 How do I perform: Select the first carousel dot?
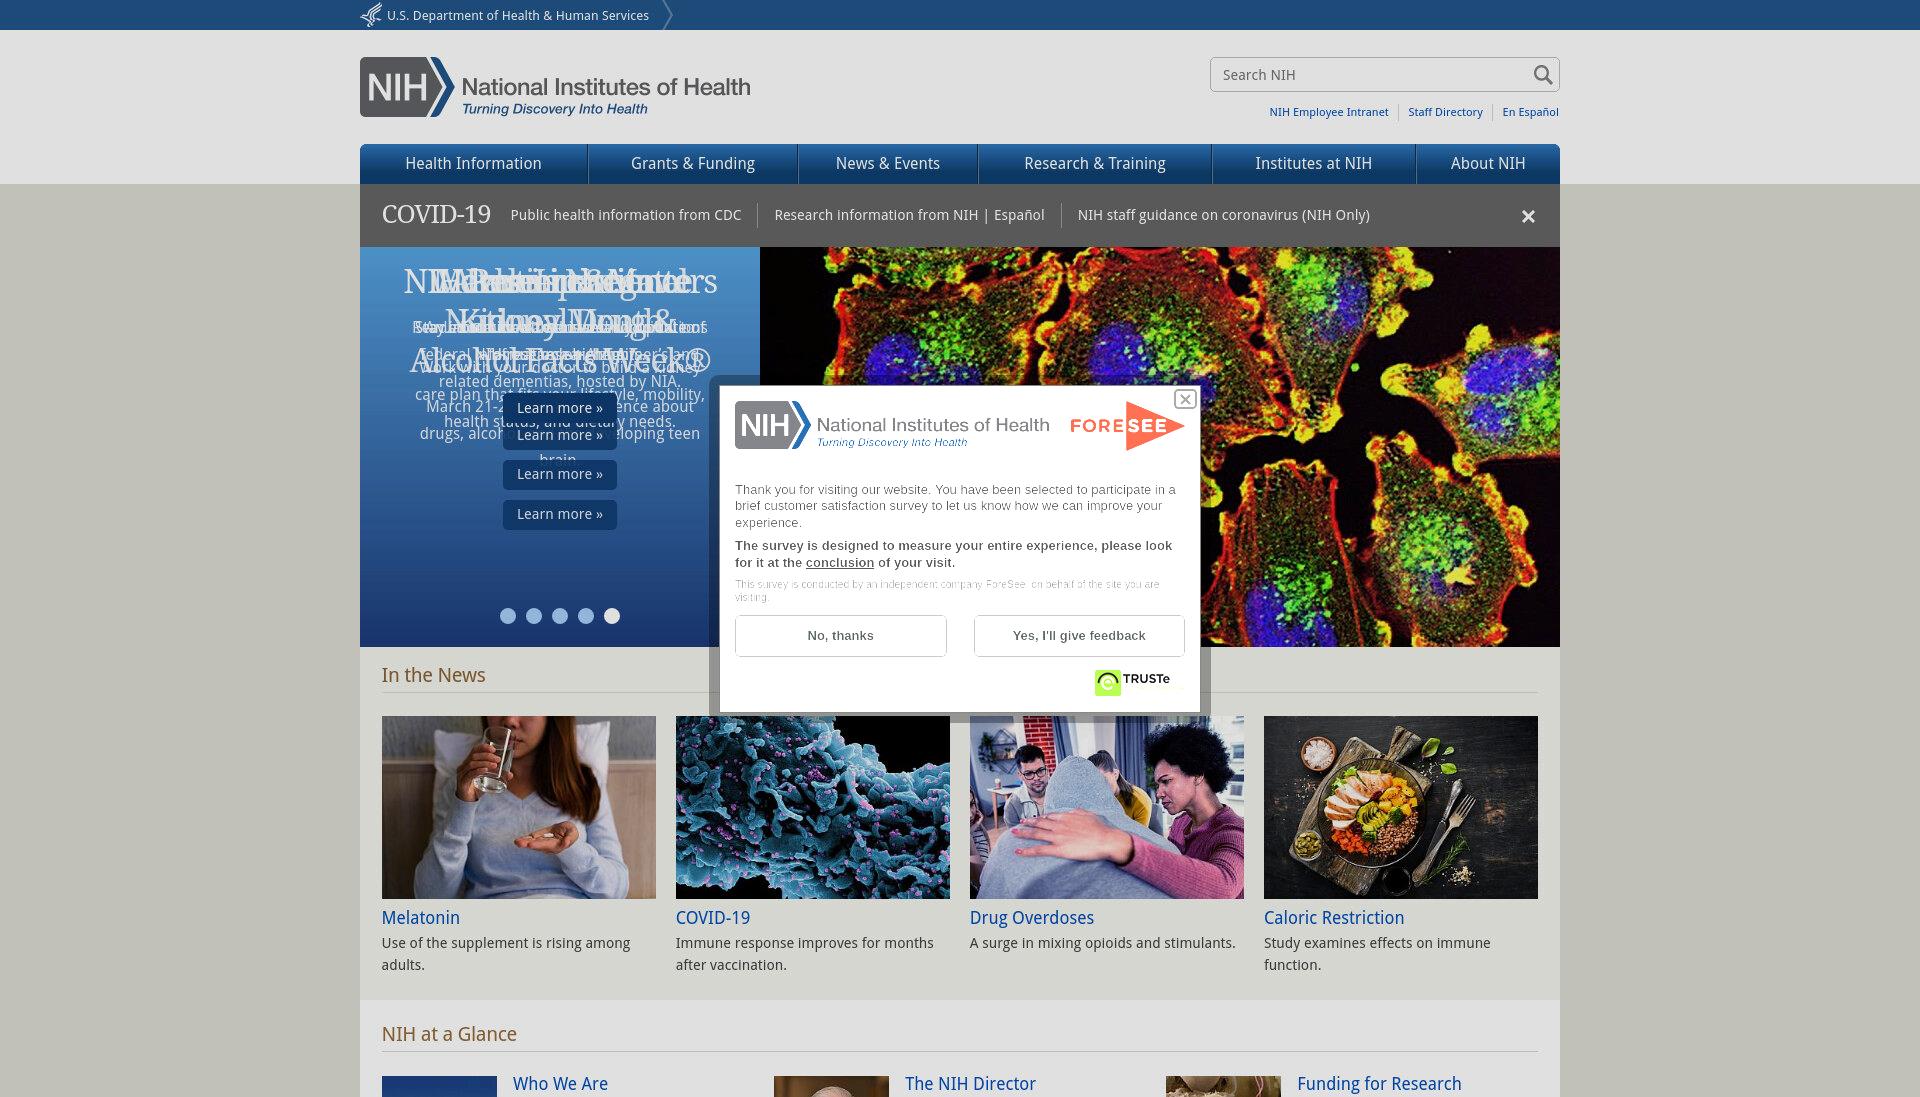pyautogui.click(x=508, y=616)
